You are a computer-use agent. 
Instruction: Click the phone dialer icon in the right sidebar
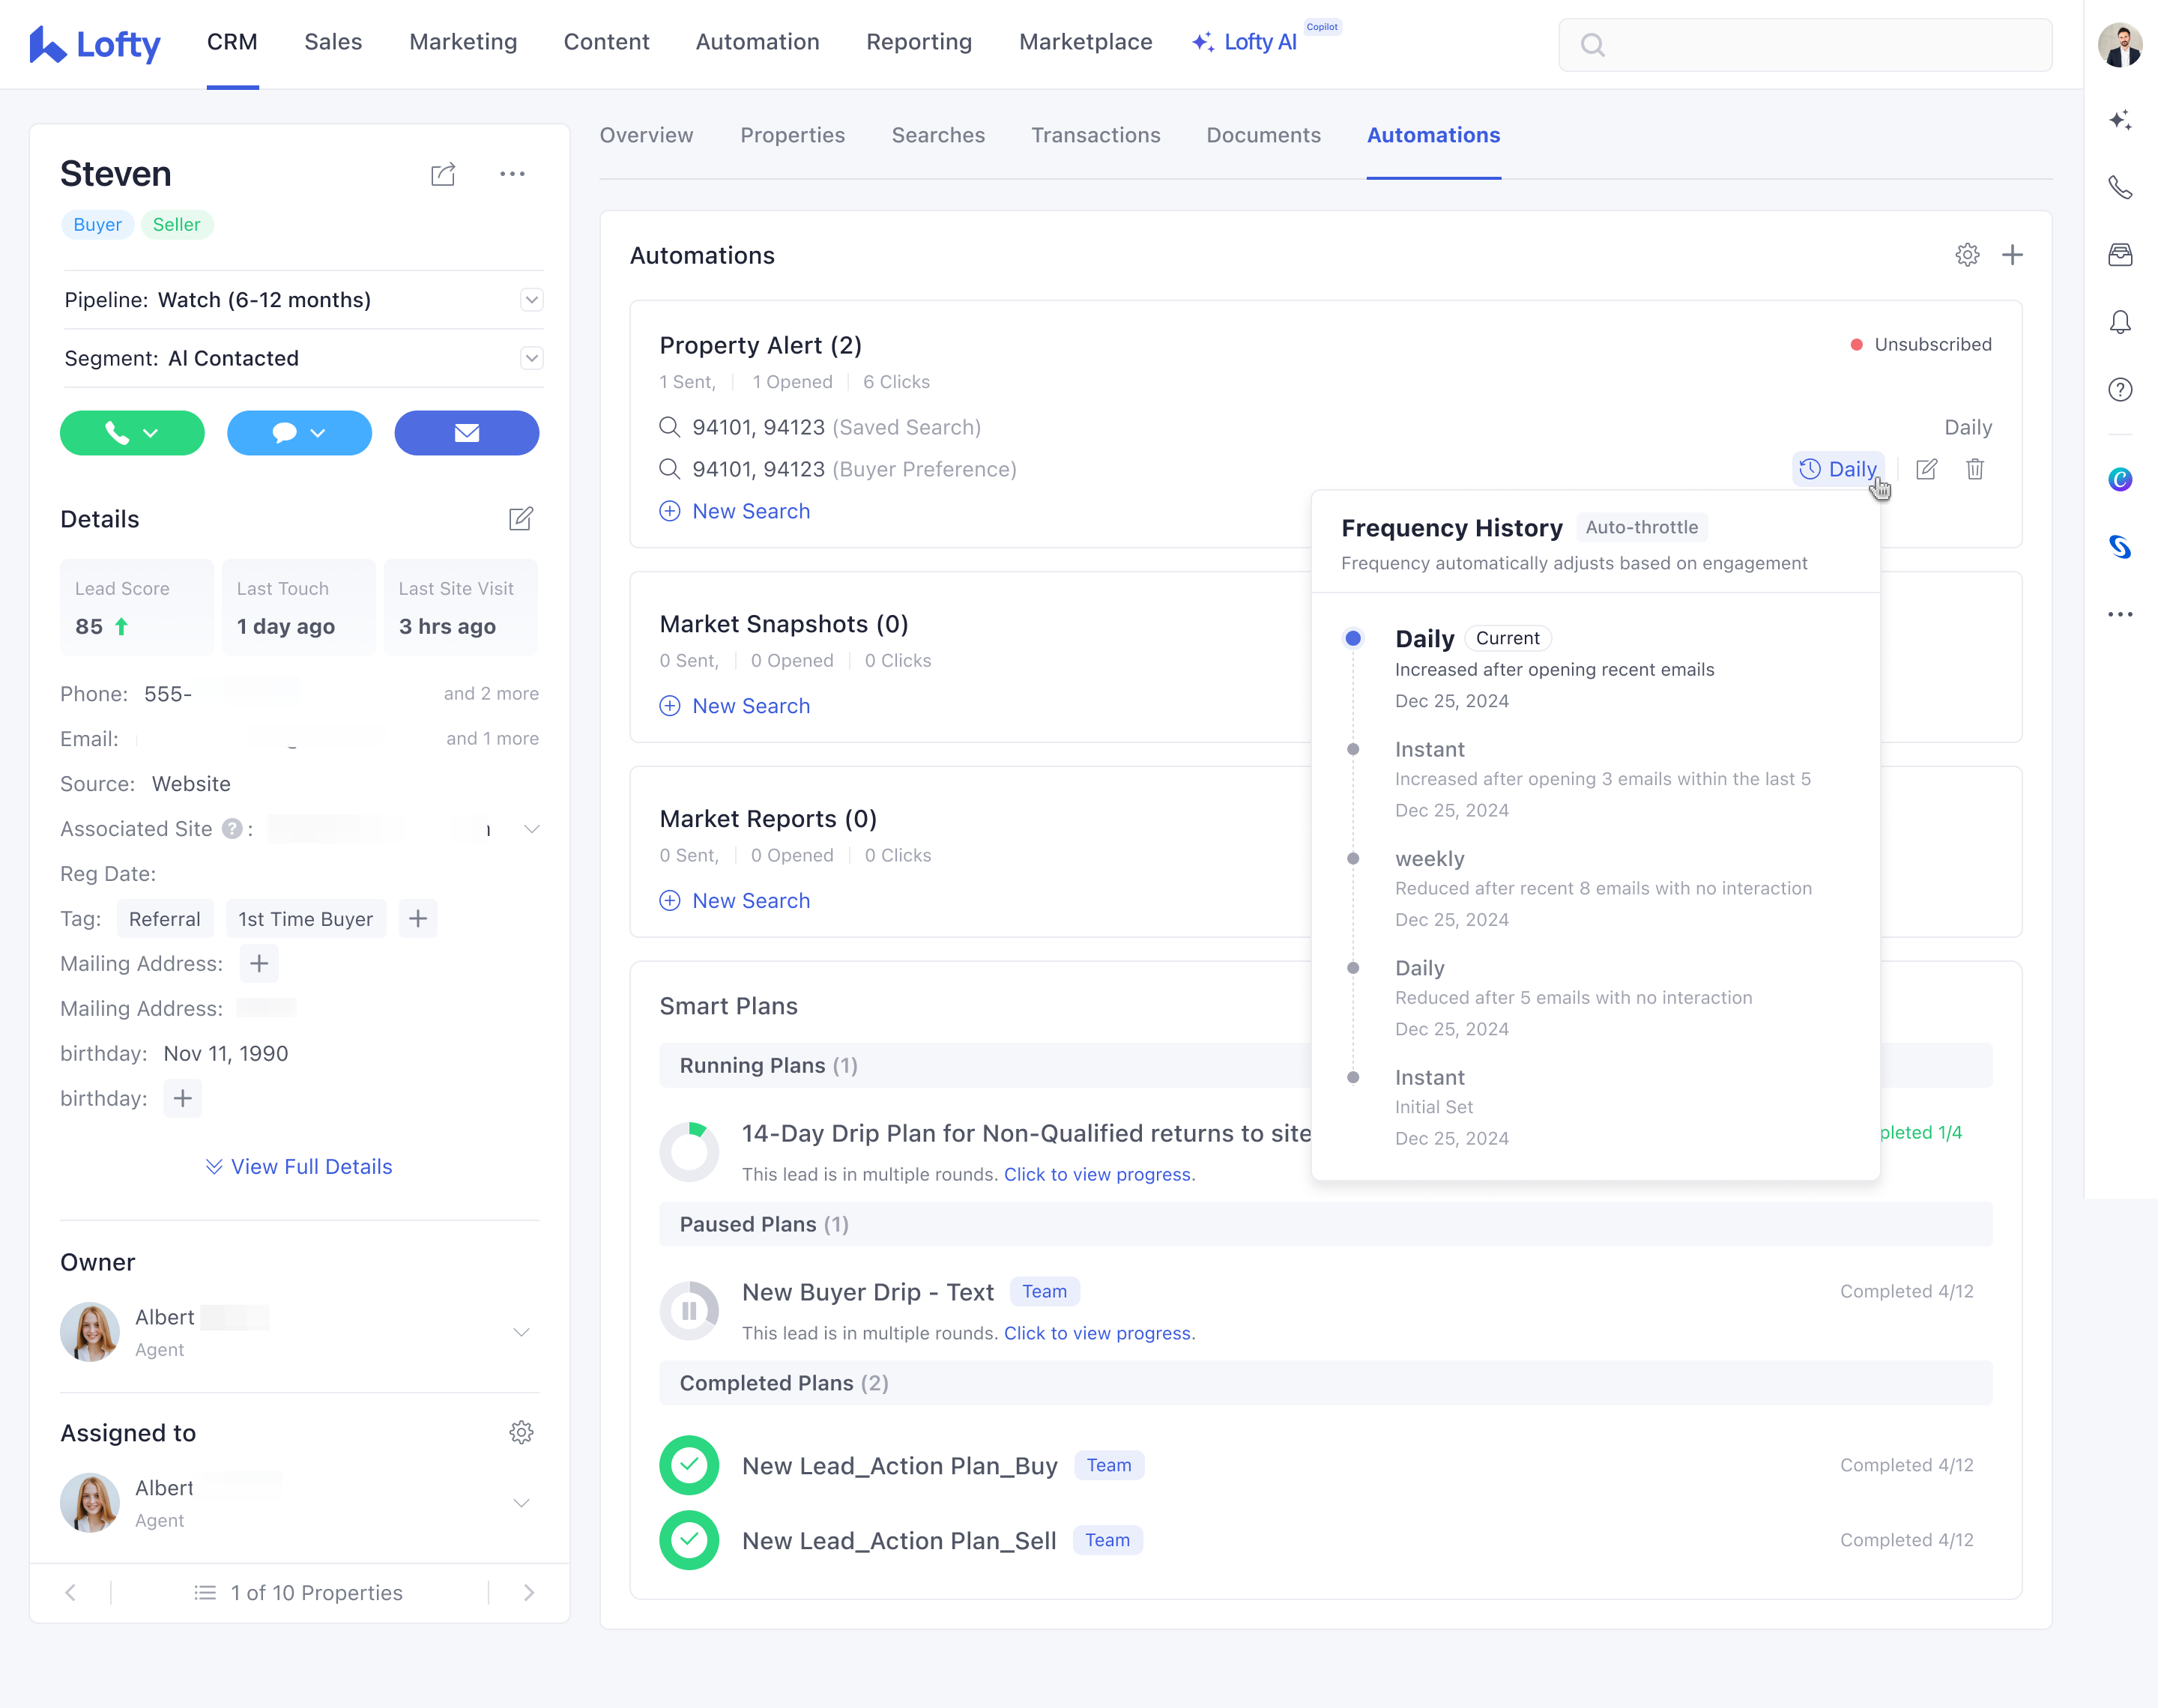tap(2119, 187)
